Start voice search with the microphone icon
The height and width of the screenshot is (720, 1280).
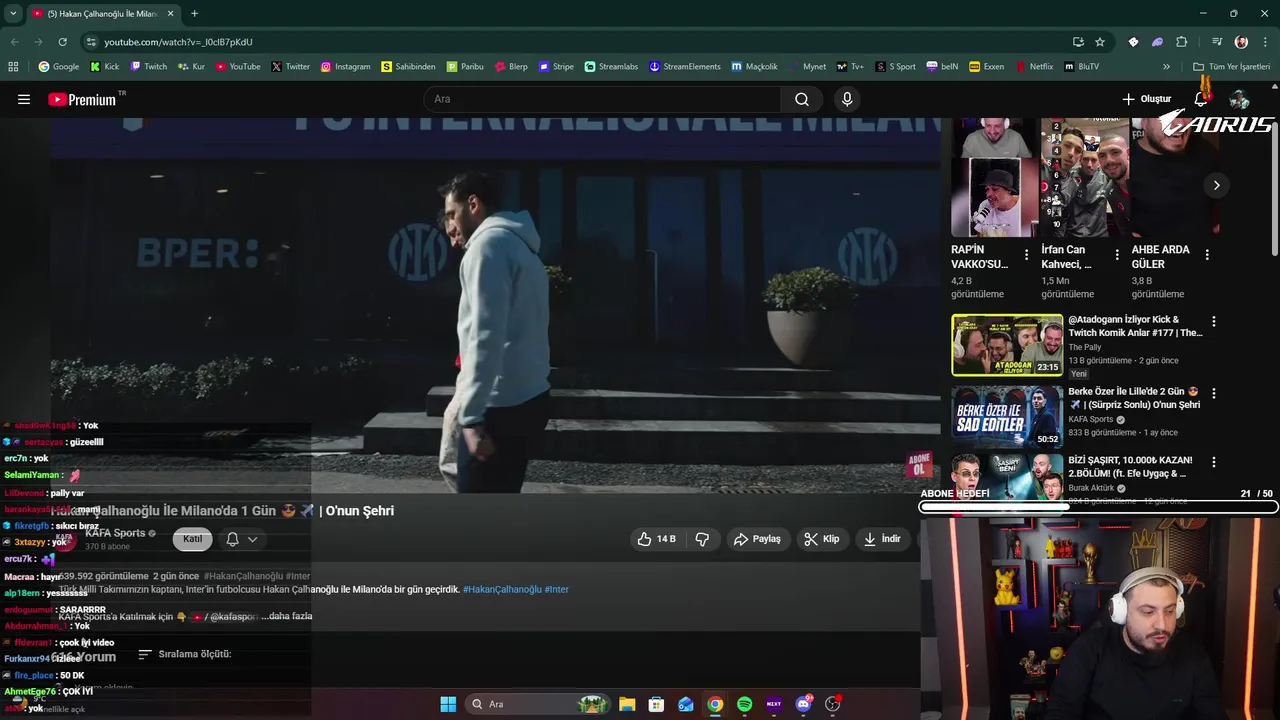[x=847, y=99]
